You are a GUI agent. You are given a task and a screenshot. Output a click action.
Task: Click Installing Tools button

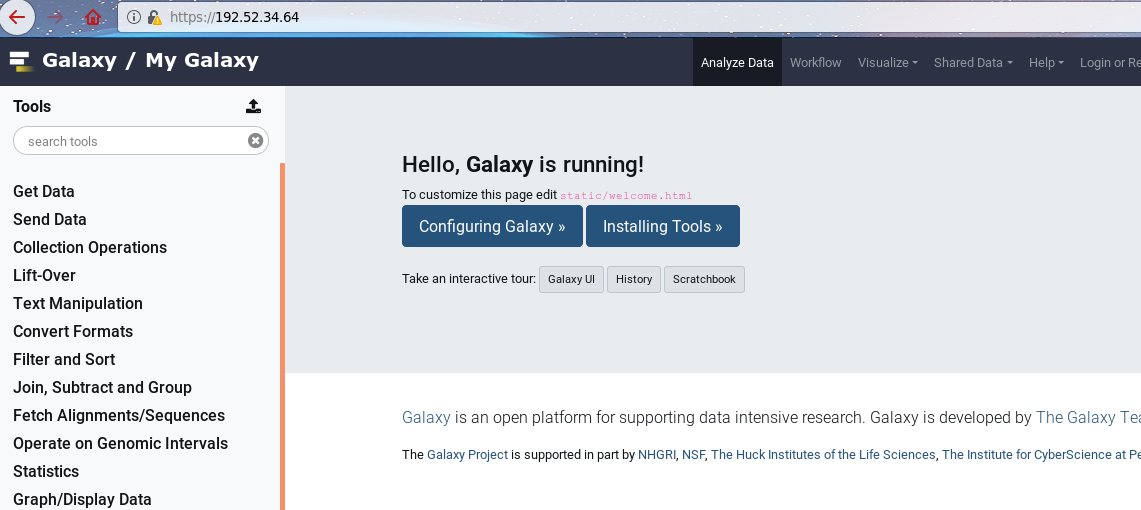pos(662,226)
